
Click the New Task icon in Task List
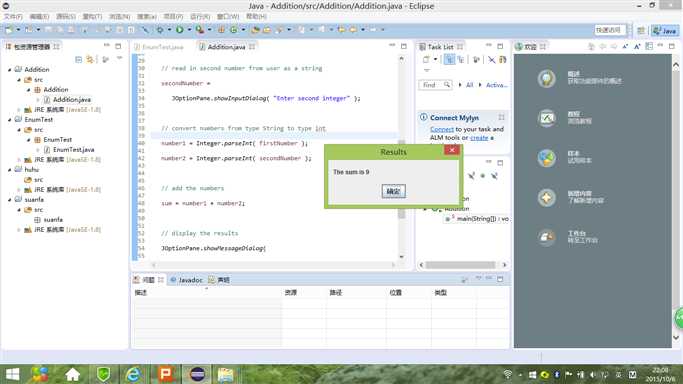[426, 59]
